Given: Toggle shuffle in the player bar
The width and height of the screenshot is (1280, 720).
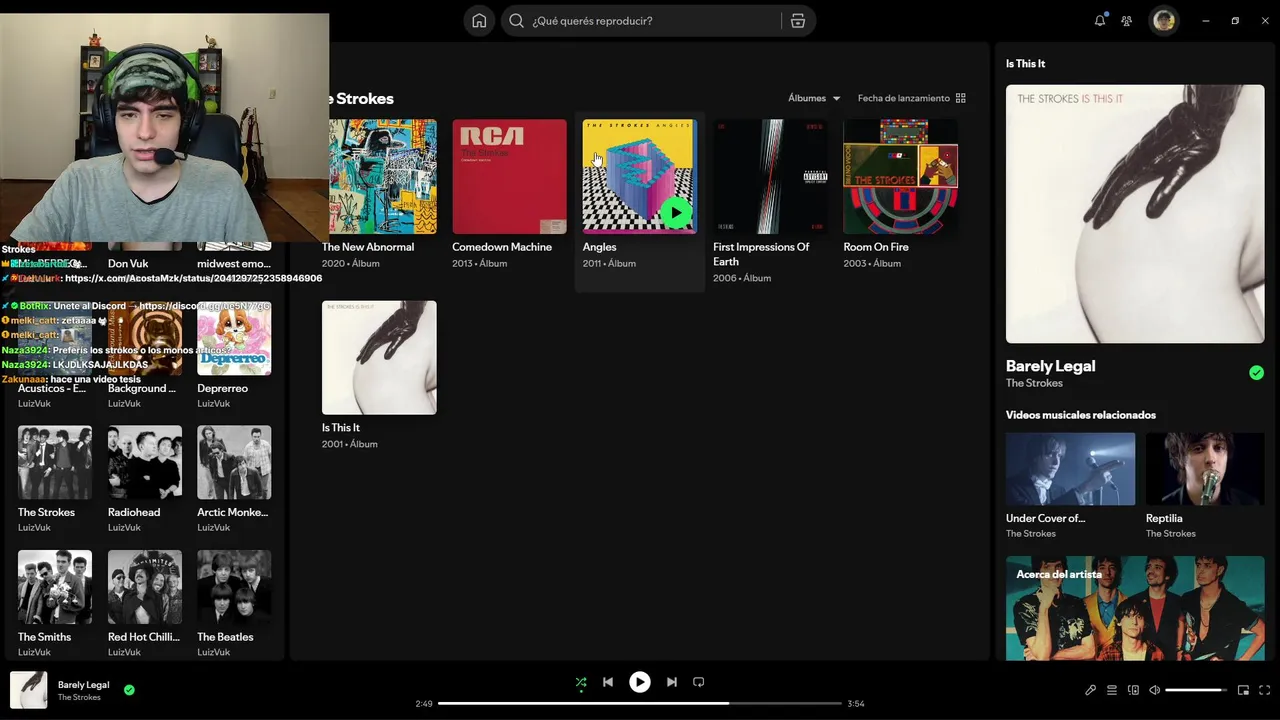Looking at the screenshot, I should coord(581,682).
